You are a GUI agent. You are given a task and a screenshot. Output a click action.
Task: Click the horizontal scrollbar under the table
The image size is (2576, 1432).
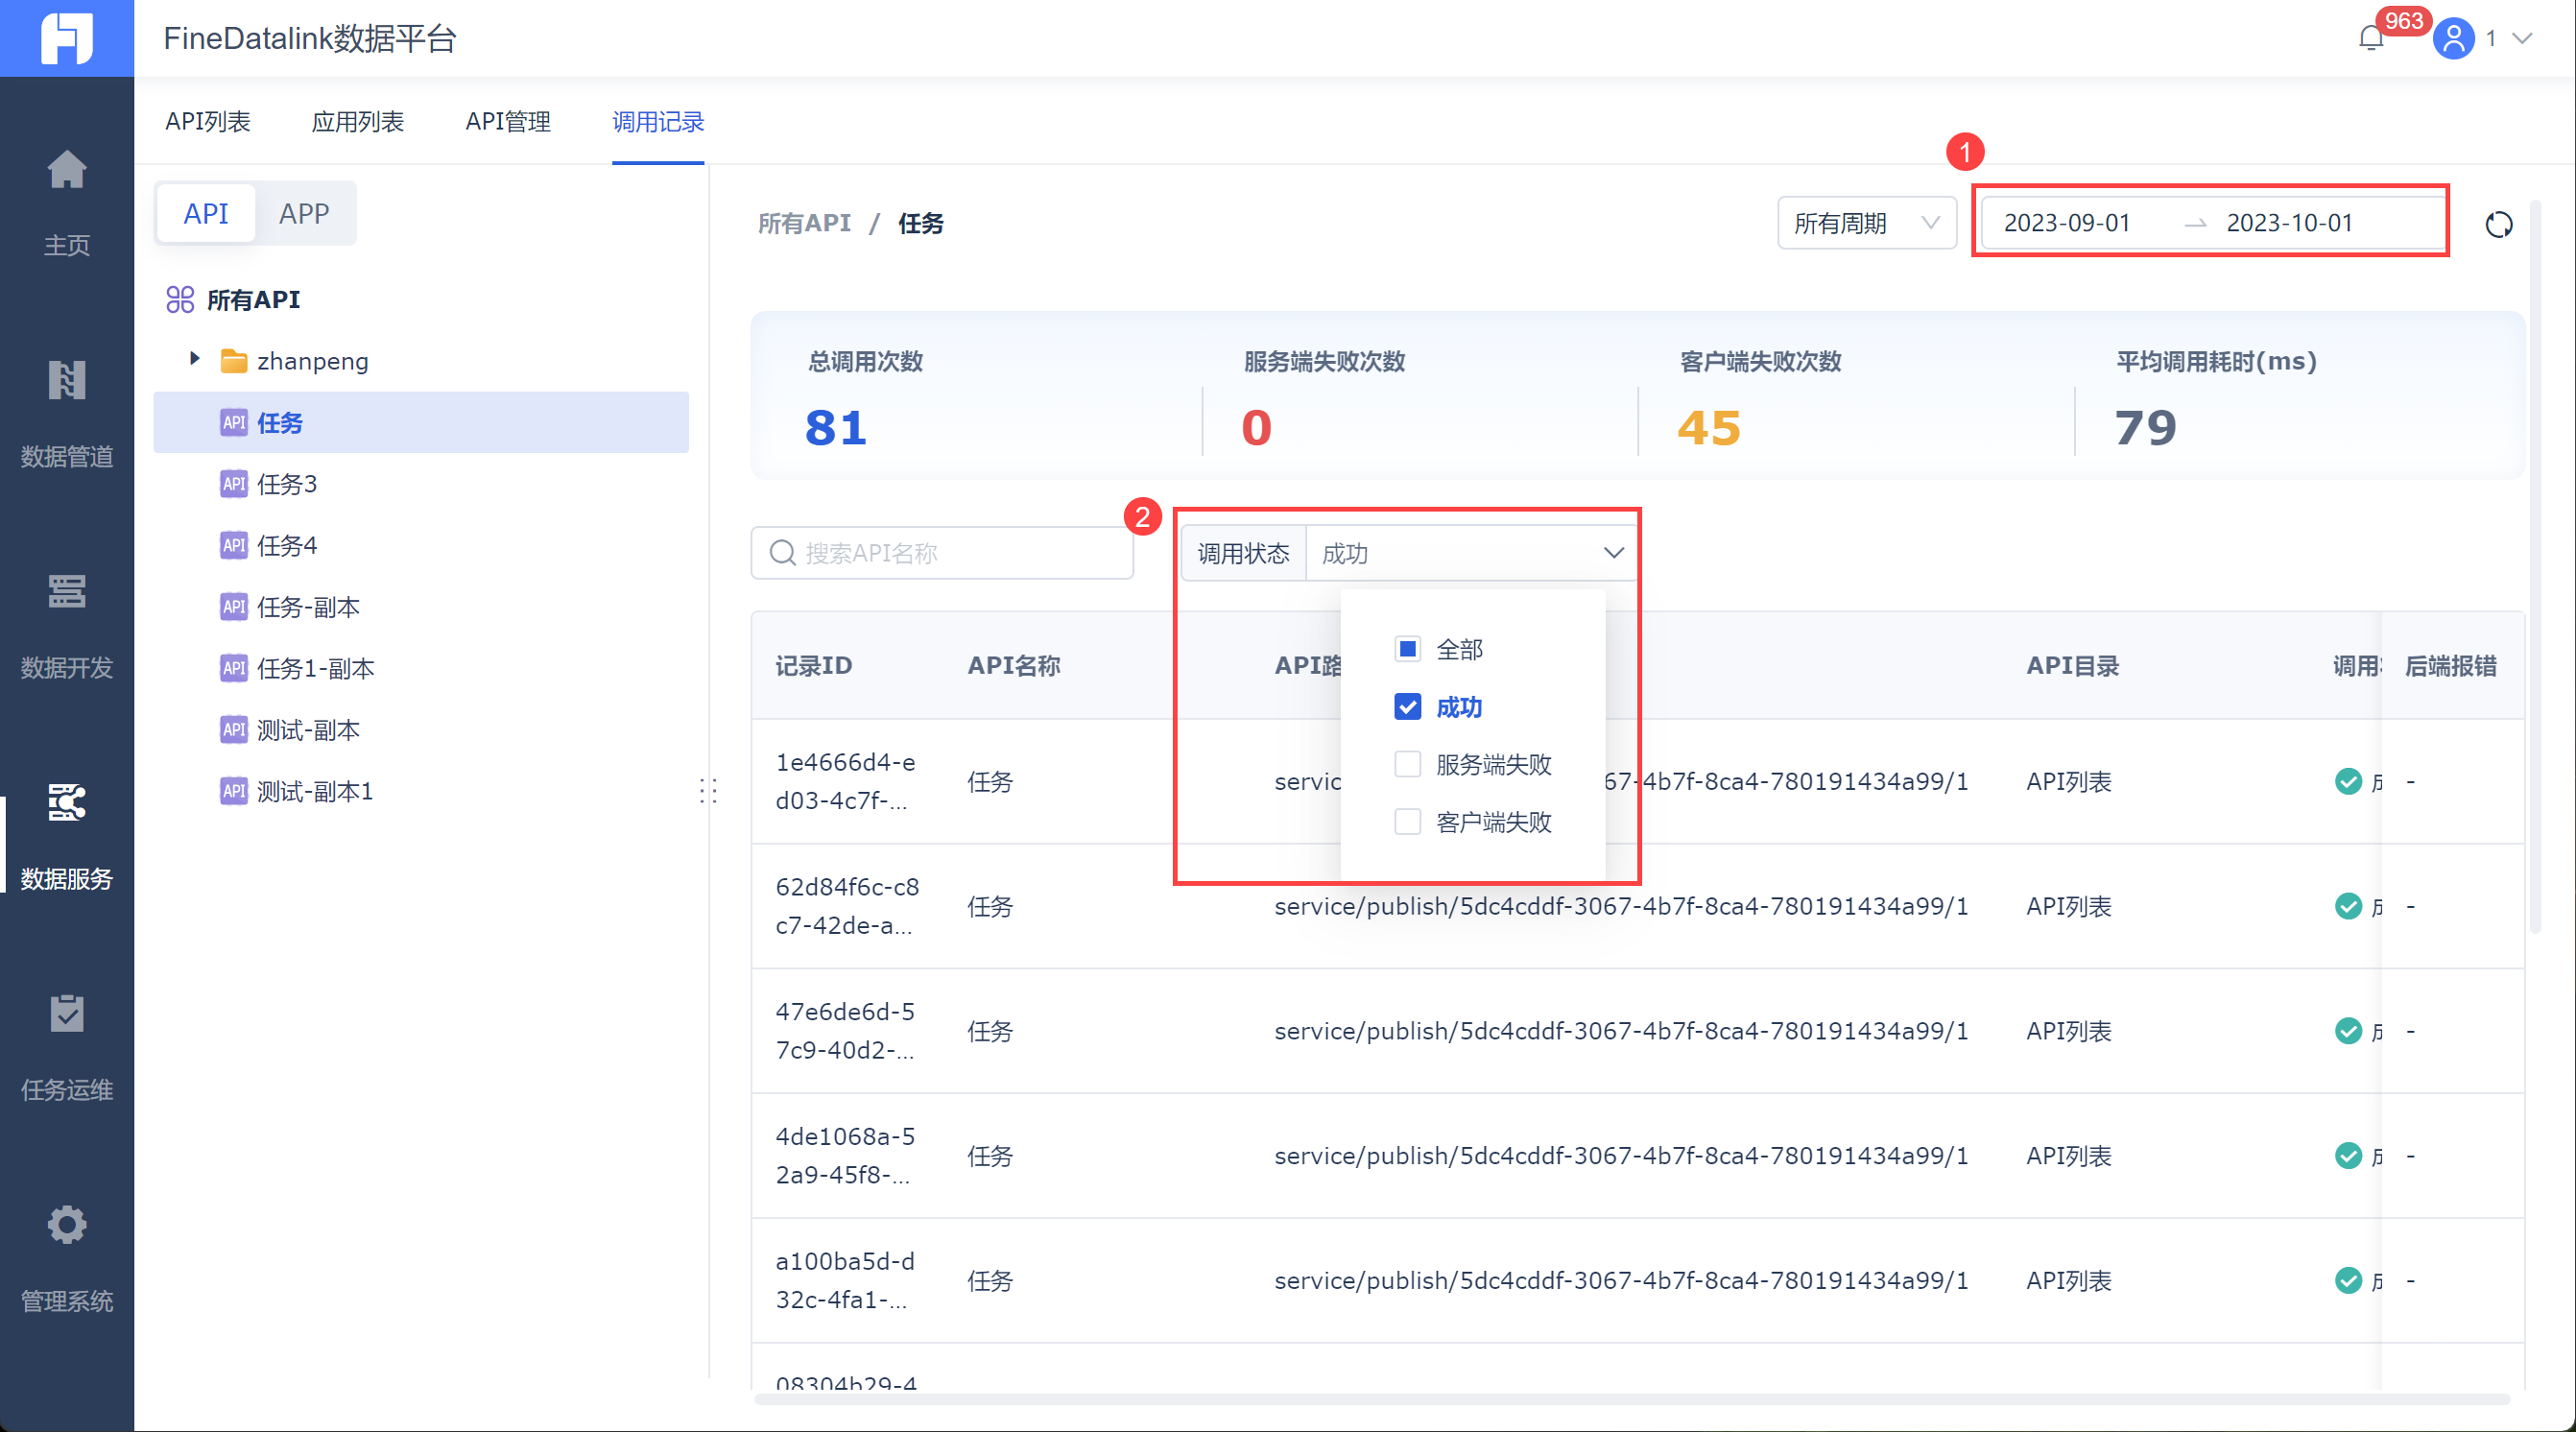(1630, 1399)
